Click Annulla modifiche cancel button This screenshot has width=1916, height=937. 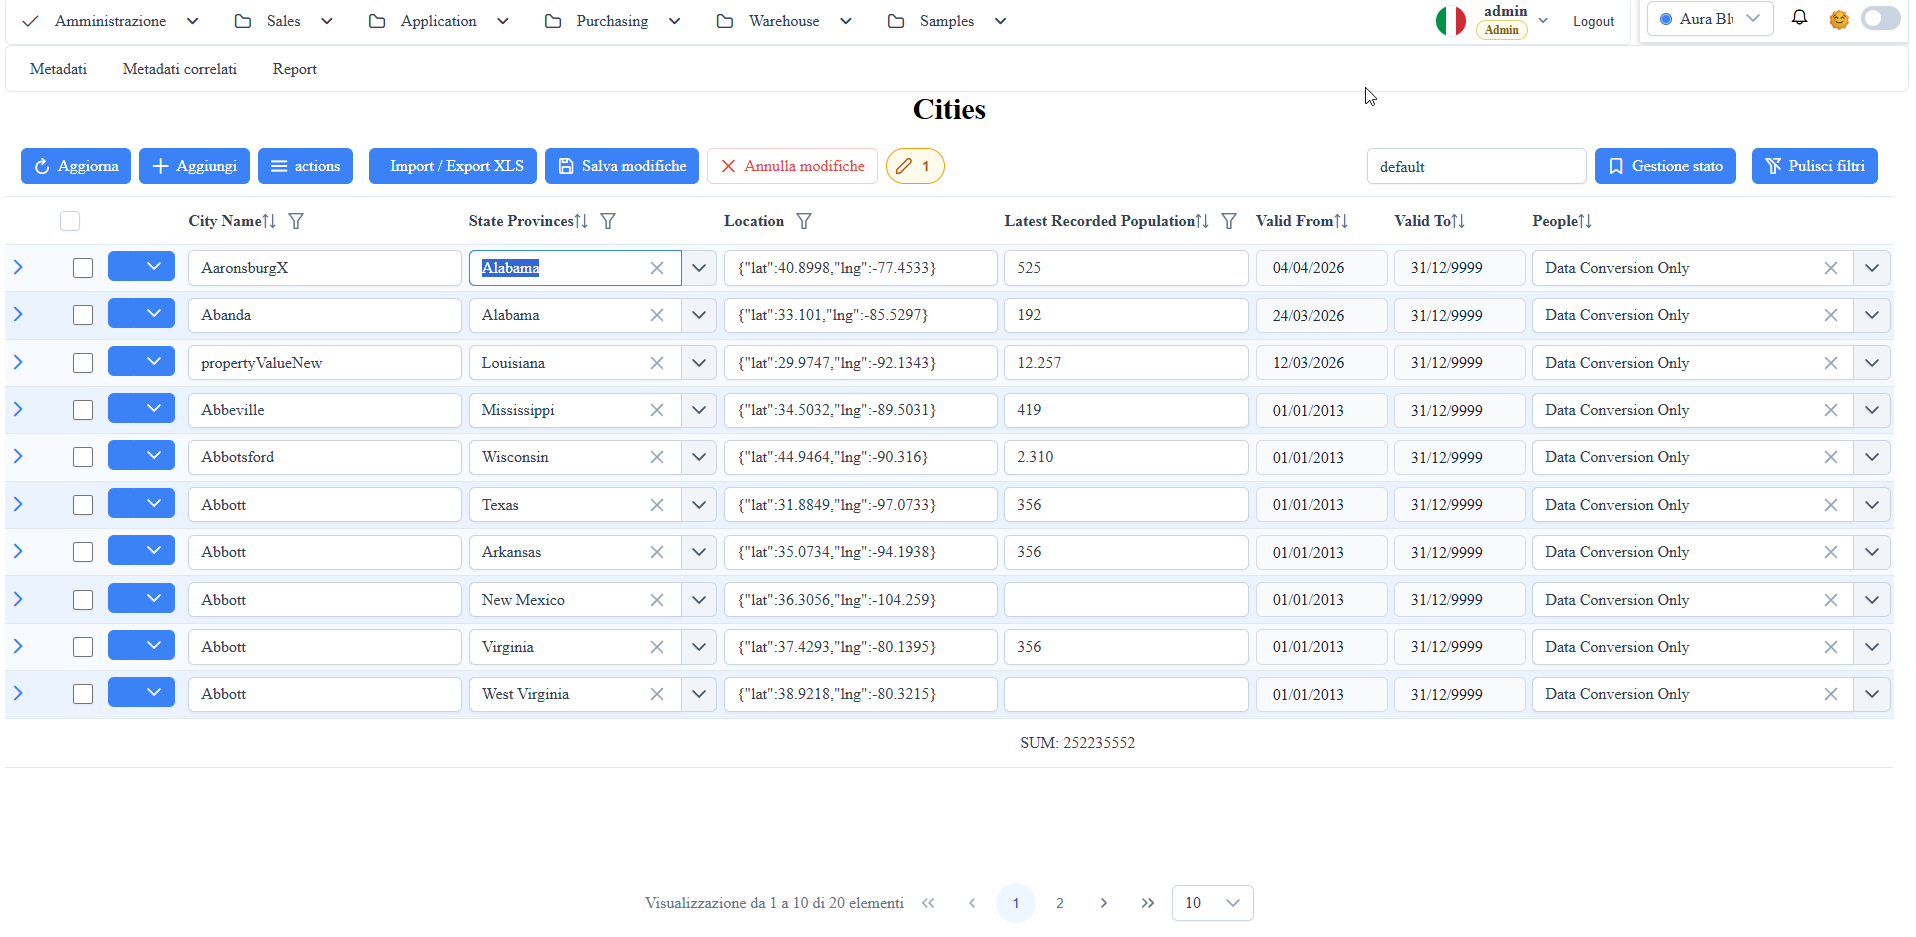792,166
